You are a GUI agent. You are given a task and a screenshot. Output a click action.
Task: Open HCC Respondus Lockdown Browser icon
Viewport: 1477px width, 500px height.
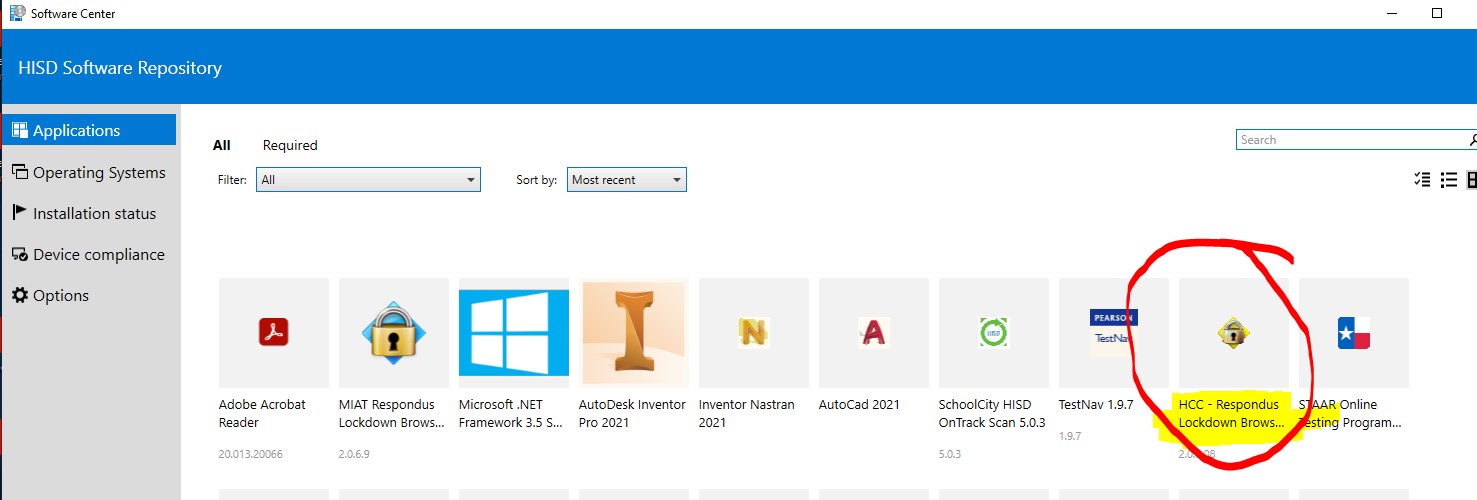click(1233, 332)
